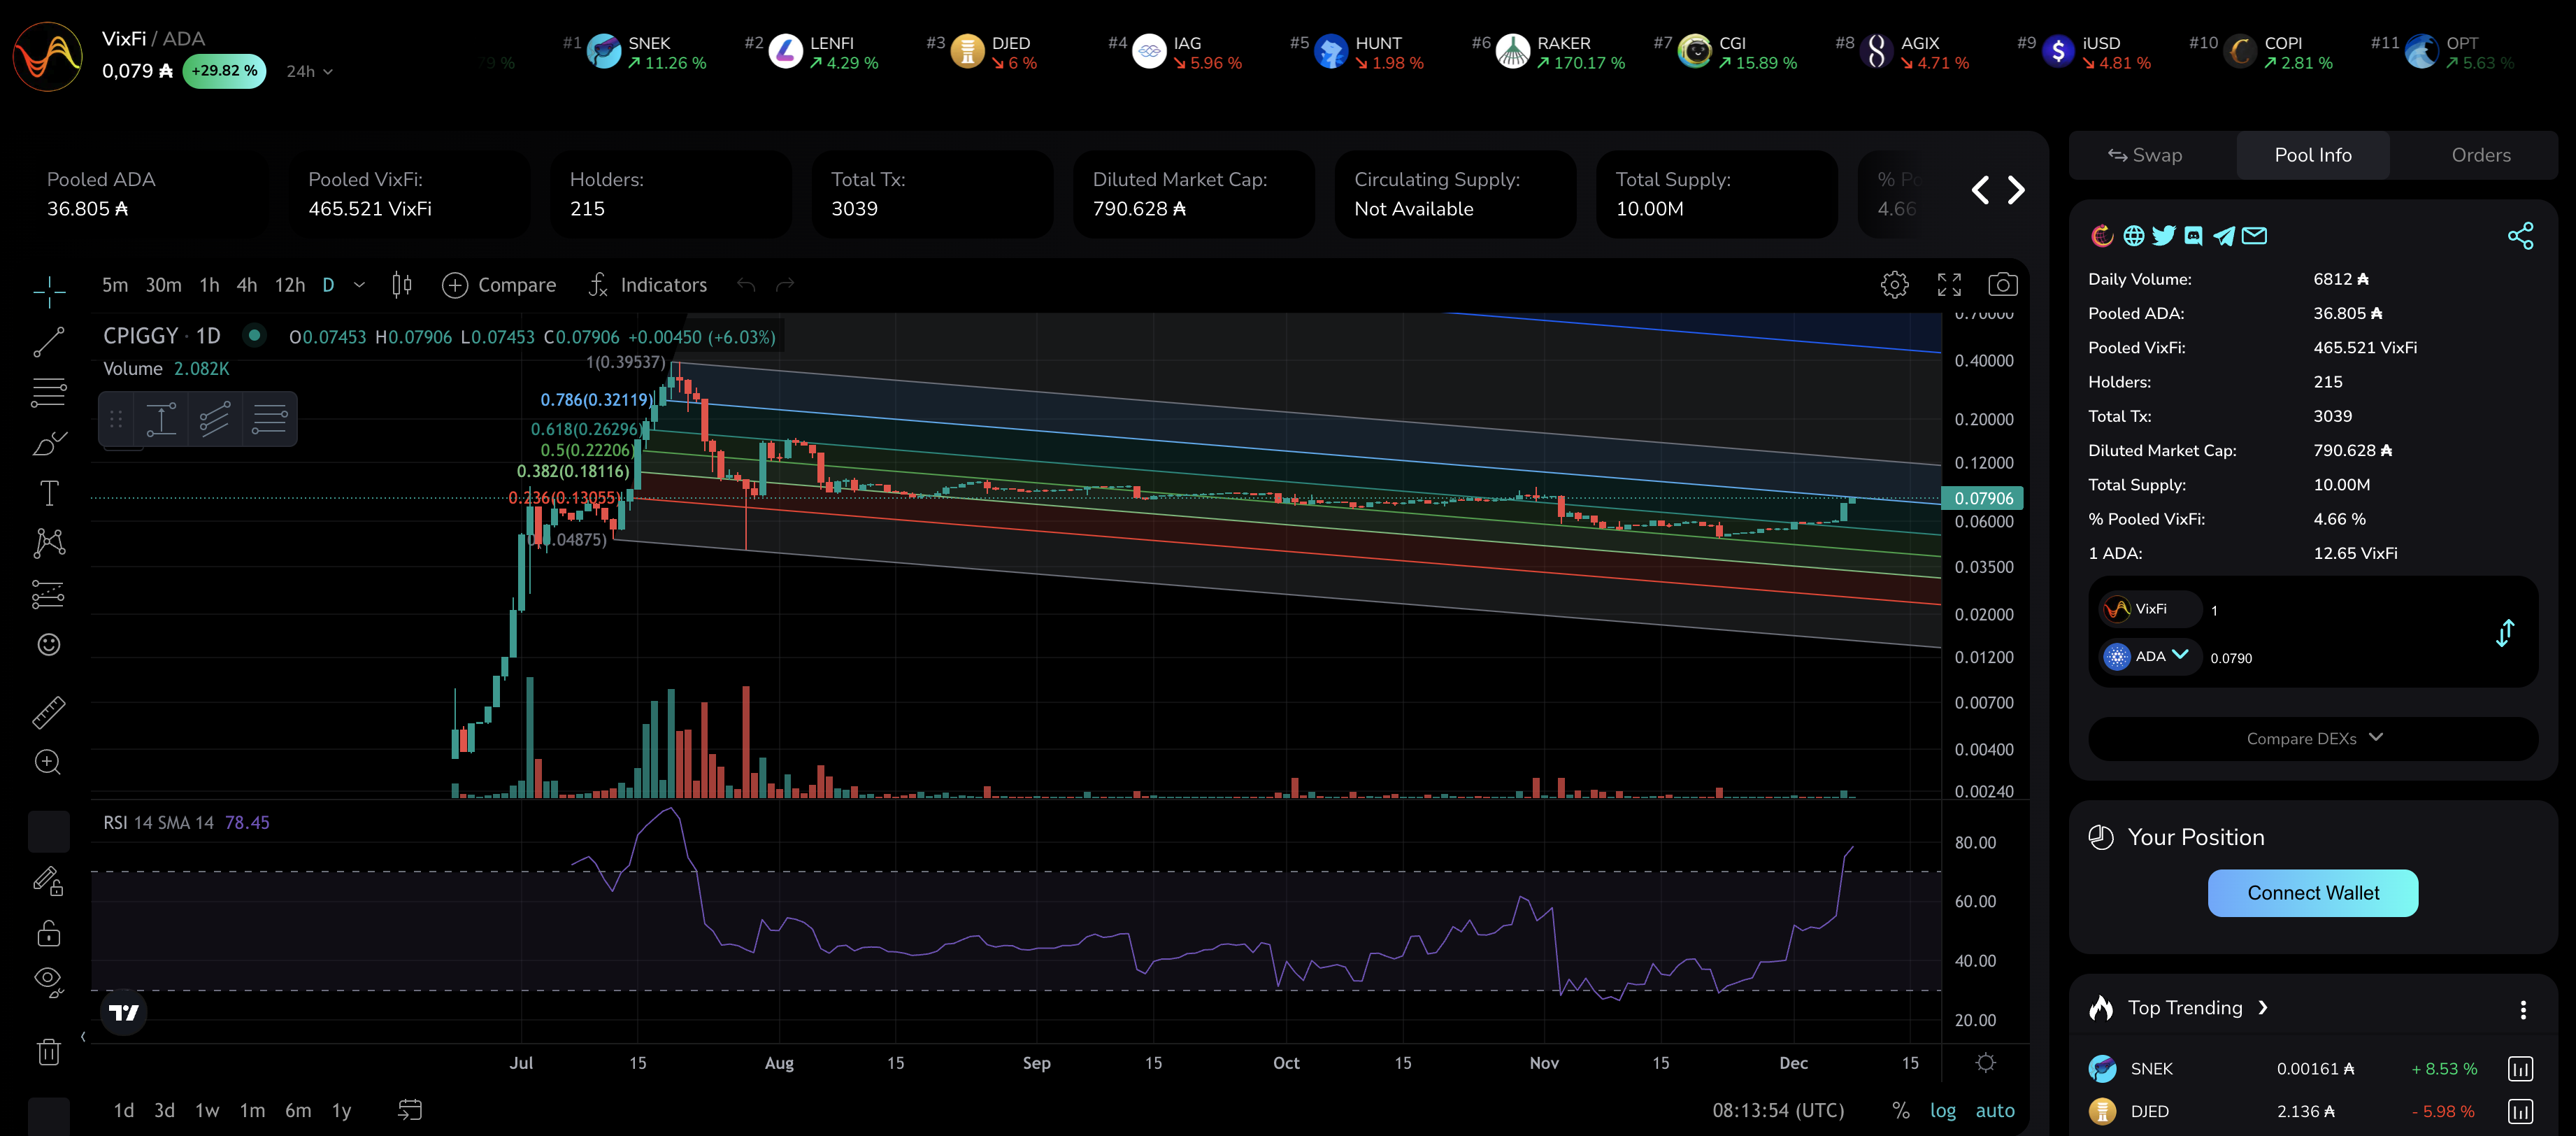This screenshot has width=2576, height=1136.
Task: Open the Indicators menu
Action: coord(647,285)
